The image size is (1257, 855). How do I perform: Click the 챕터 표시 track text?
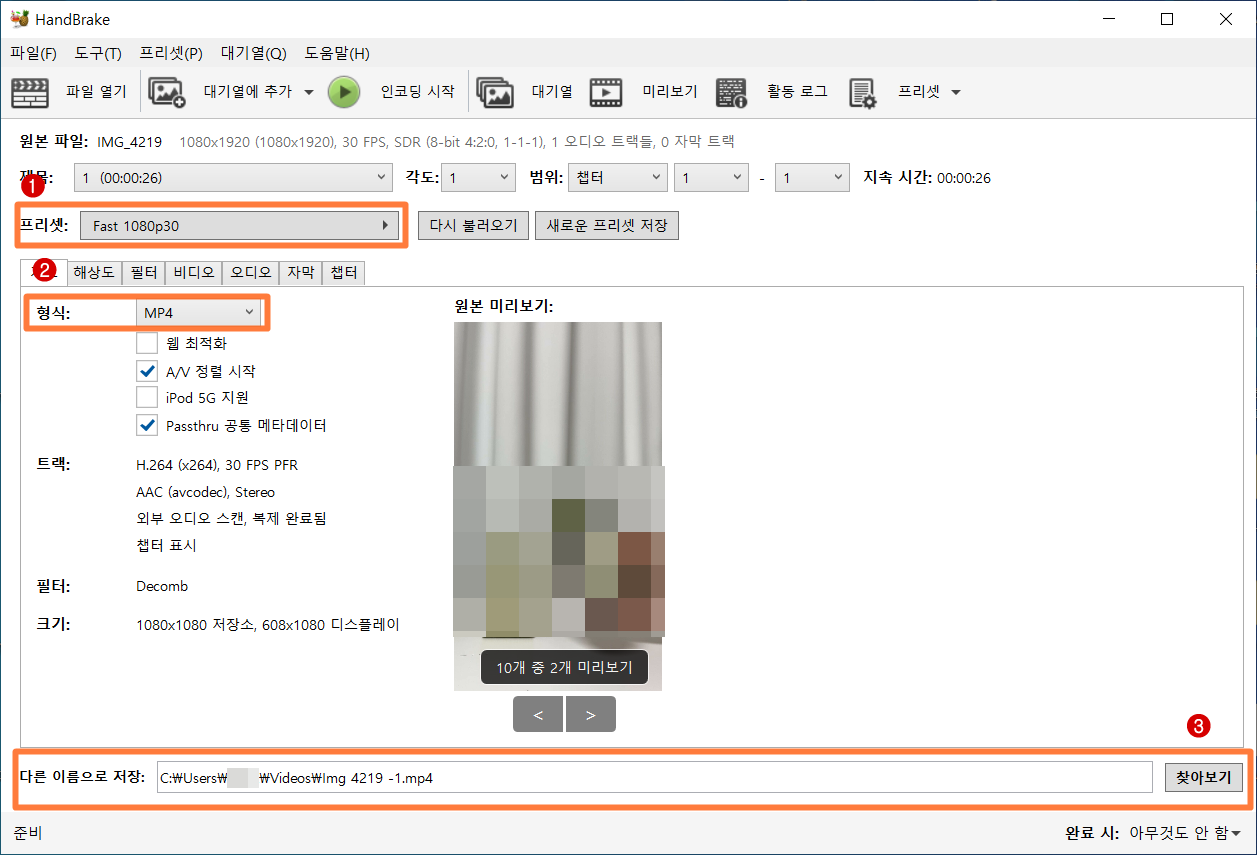click(x=166, y=545)
